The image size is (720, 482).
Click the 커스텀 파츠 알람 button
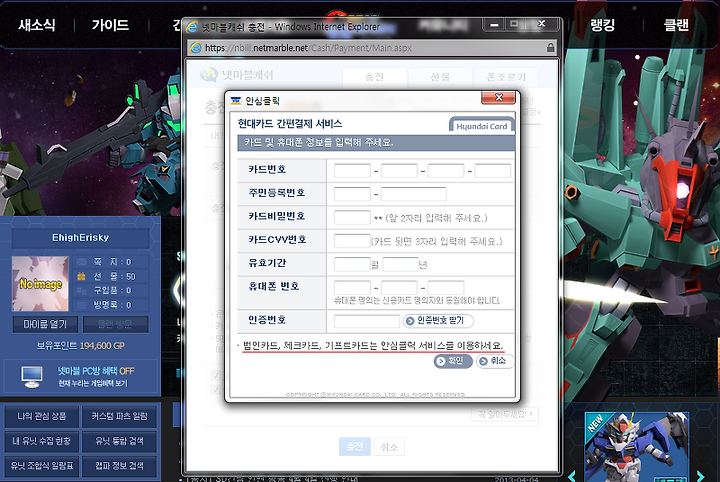[119, 416]
